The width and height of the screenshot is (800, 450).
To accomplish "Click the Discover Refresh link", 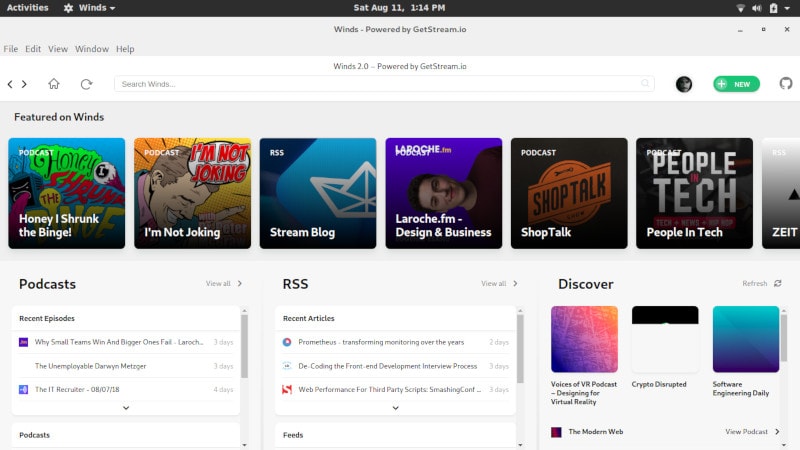I will pos(755,283).
